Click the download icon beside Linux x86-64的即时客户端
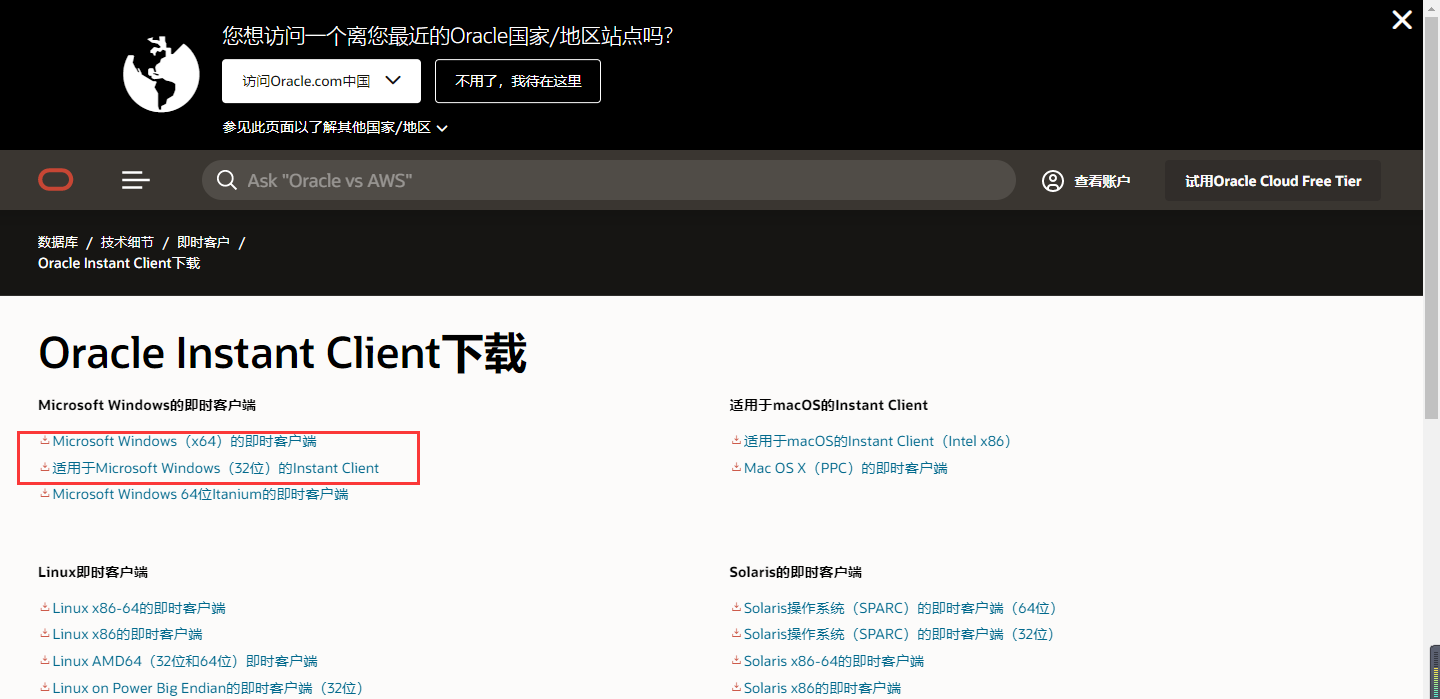This screenshot has width=1440, height=699. (x=44, y=607)
